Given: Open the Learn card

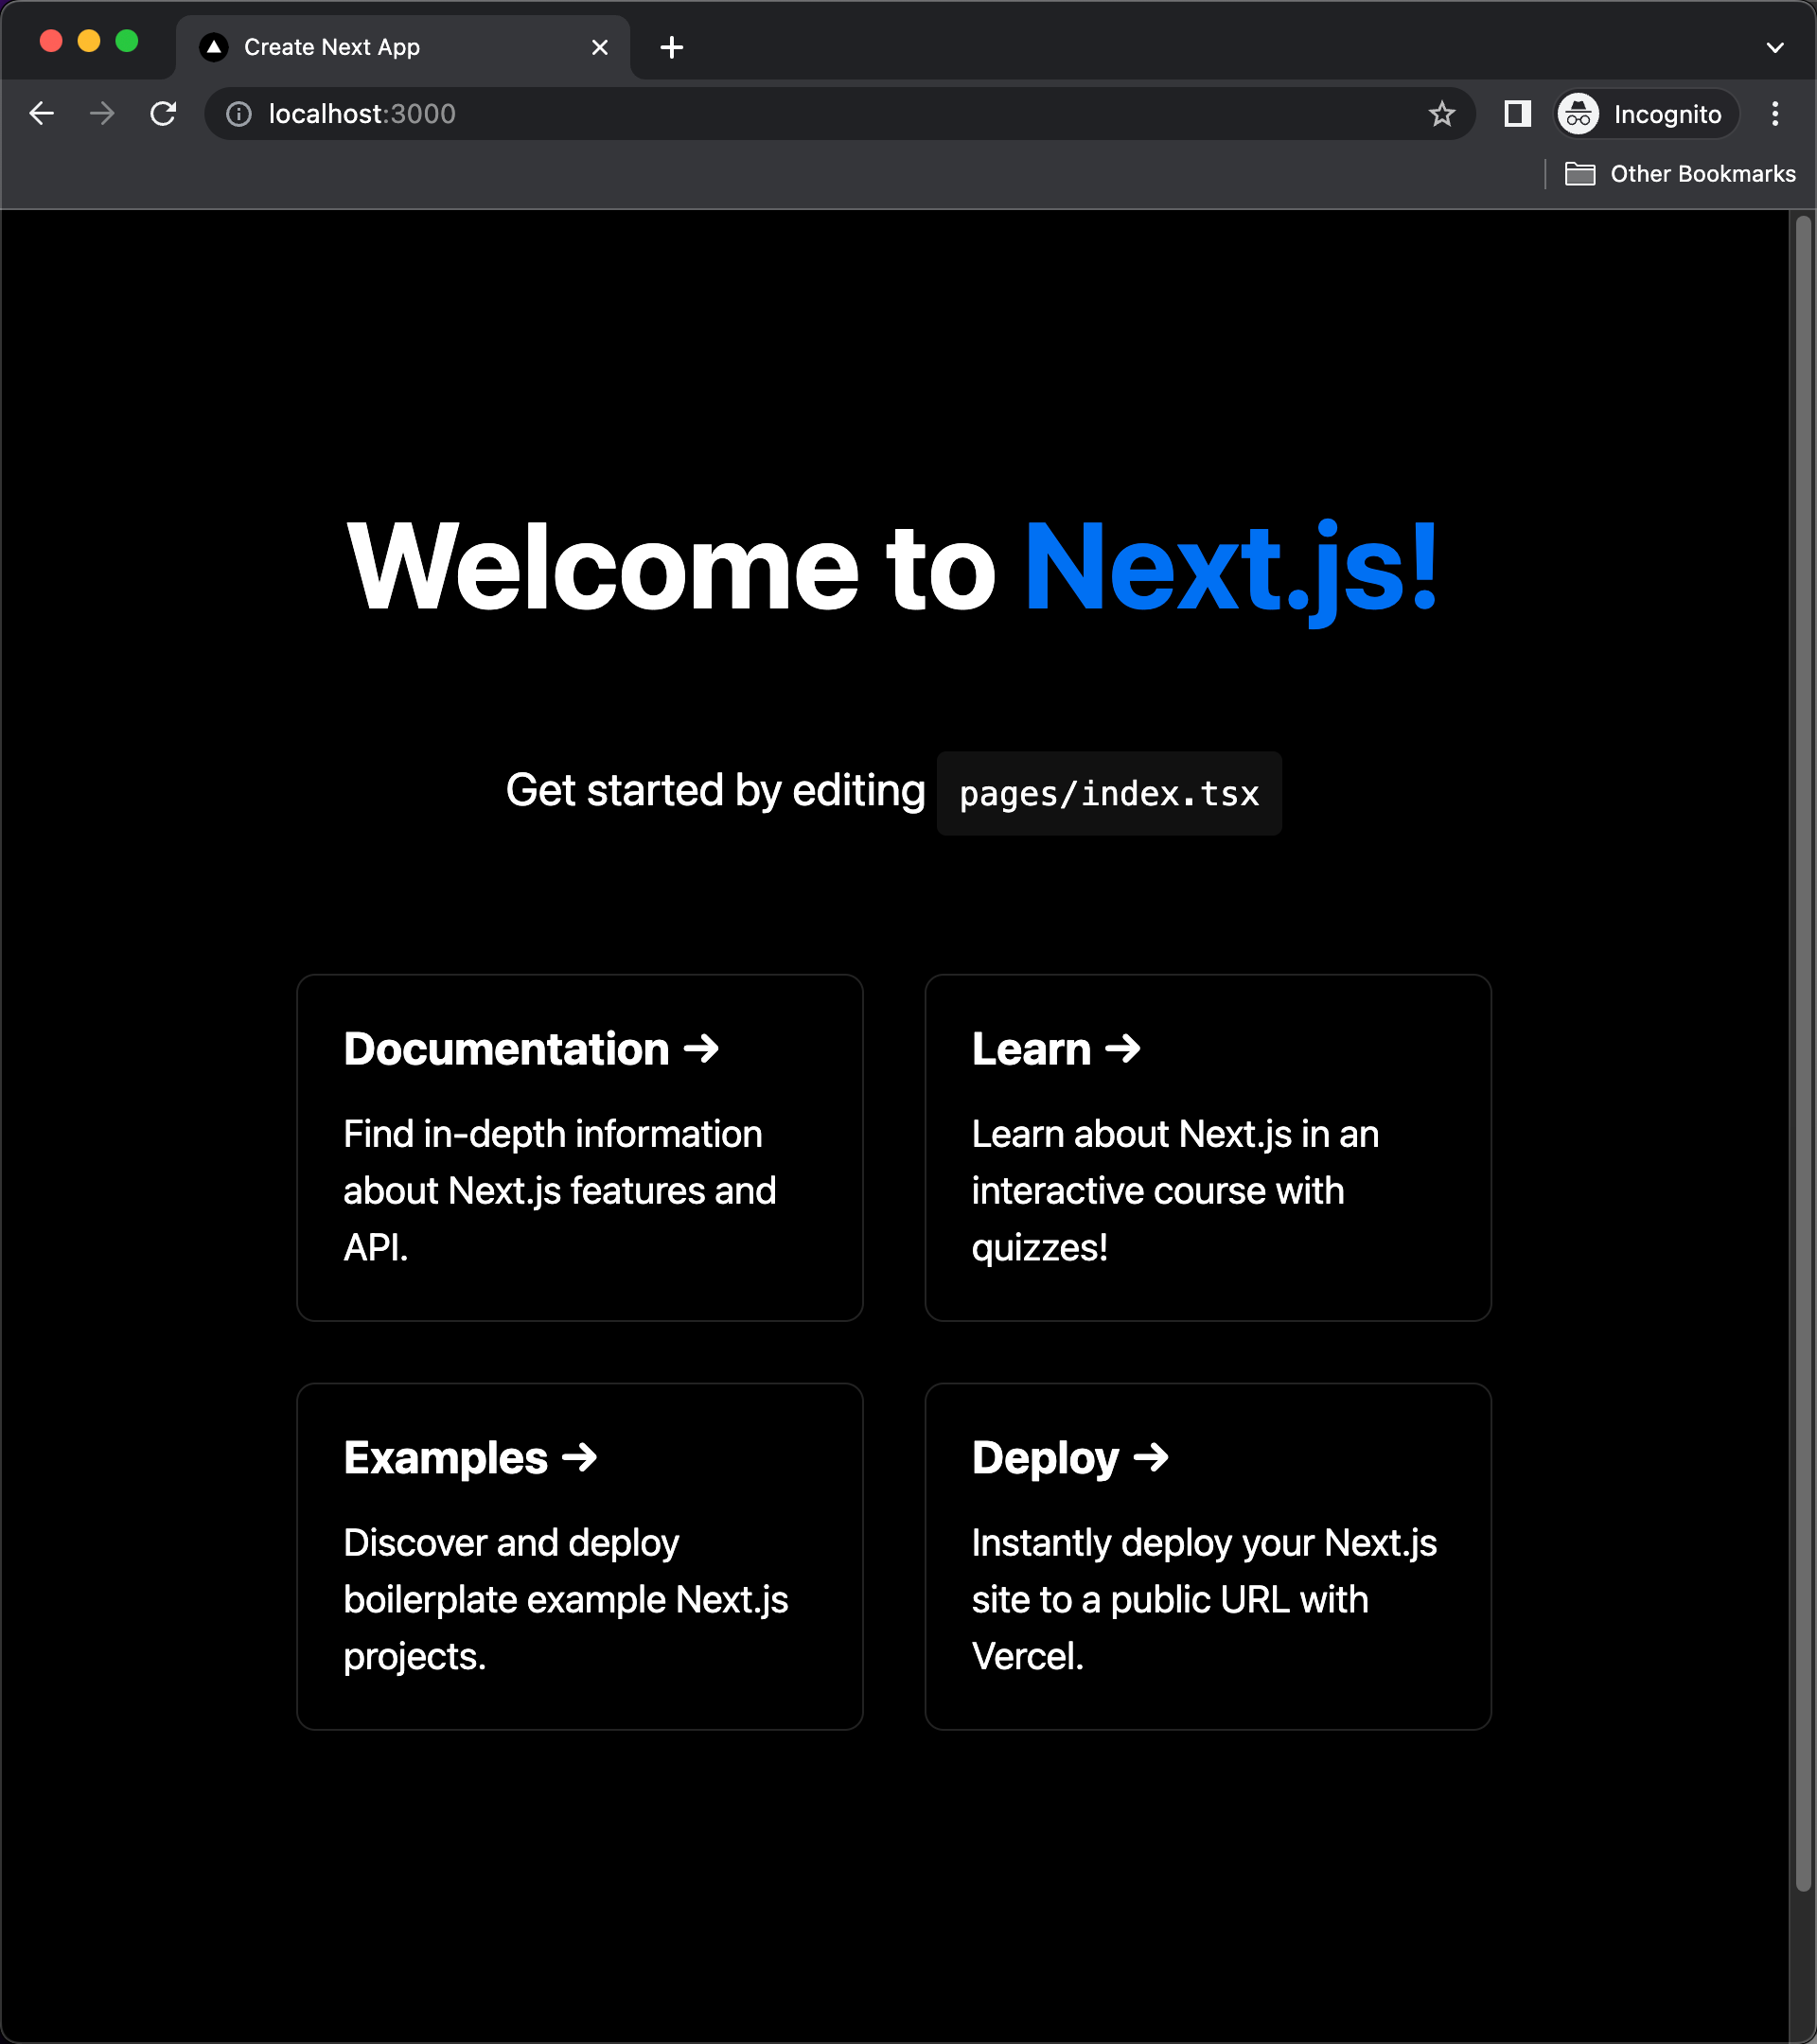Looking at the screenshot, I should pos(1208,1148).
